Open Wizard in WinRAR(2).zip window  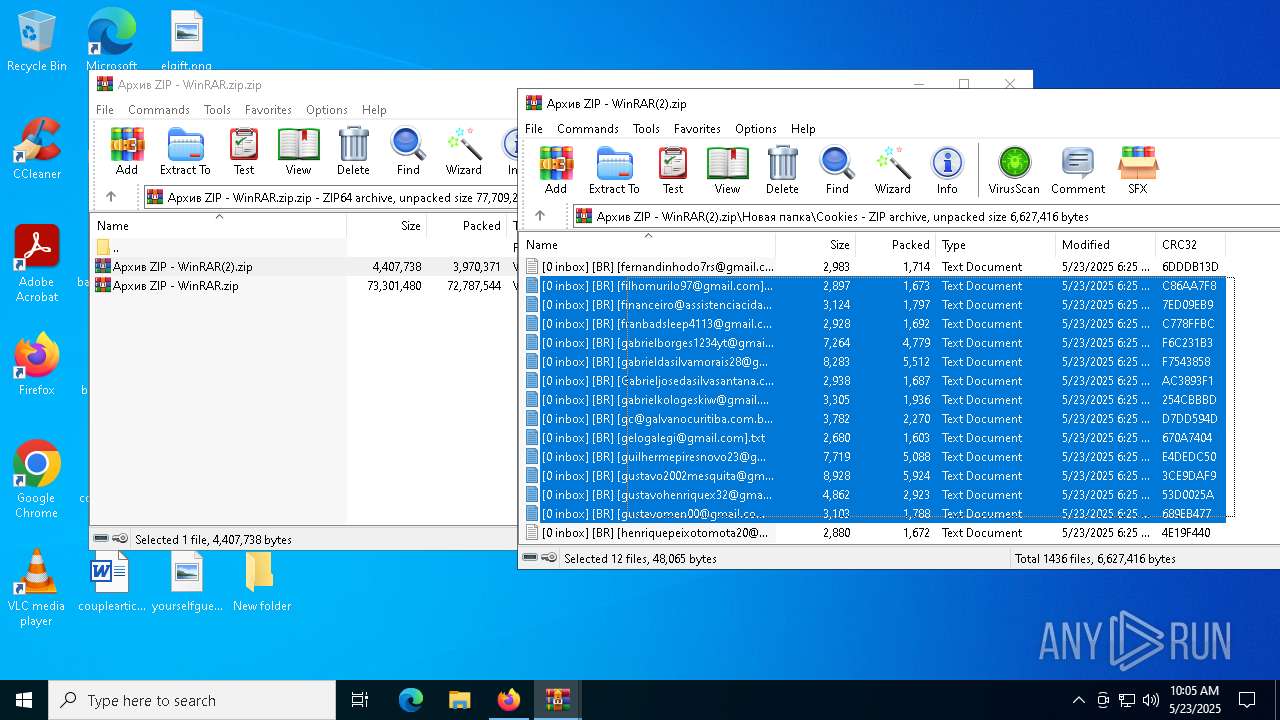[892, 170]
